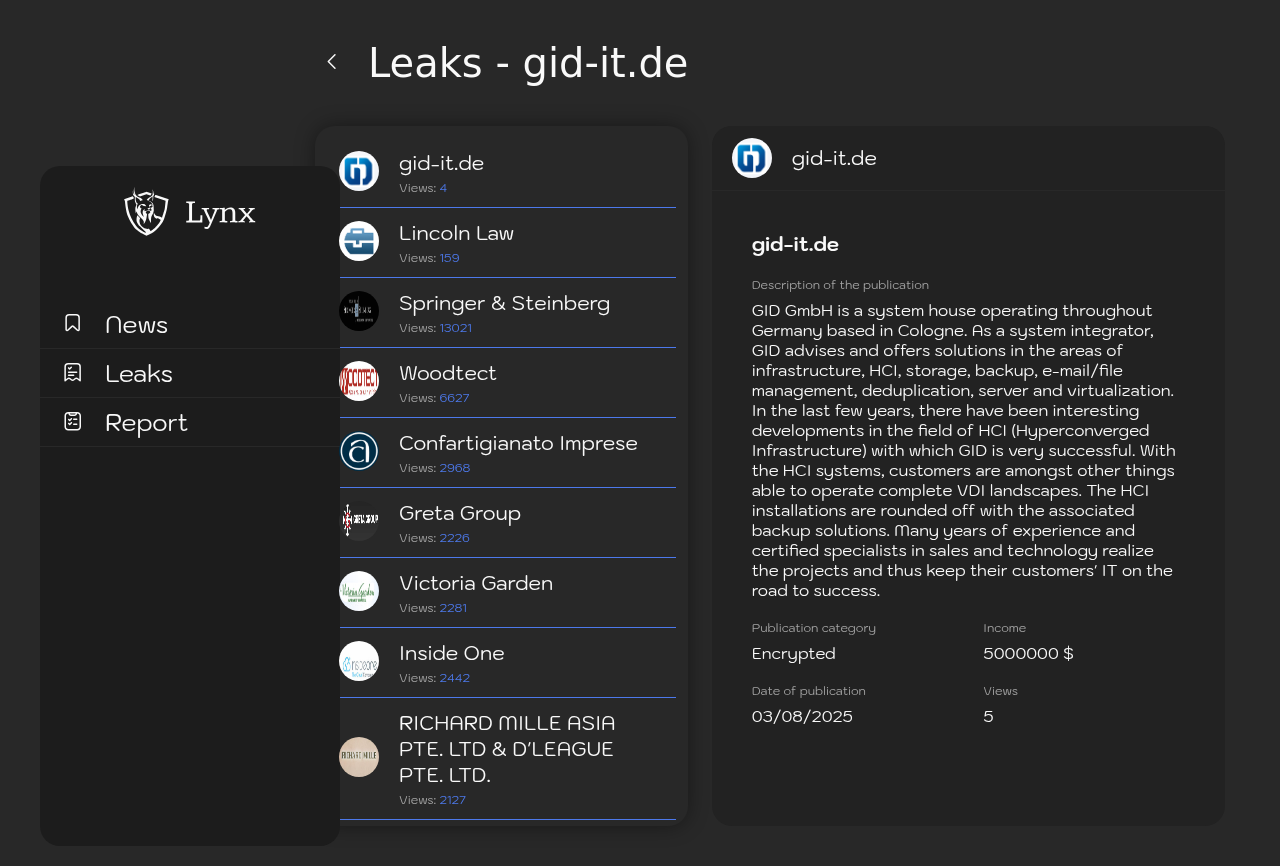
Task: Click the Description of the publication label
Action: point(840,285)
